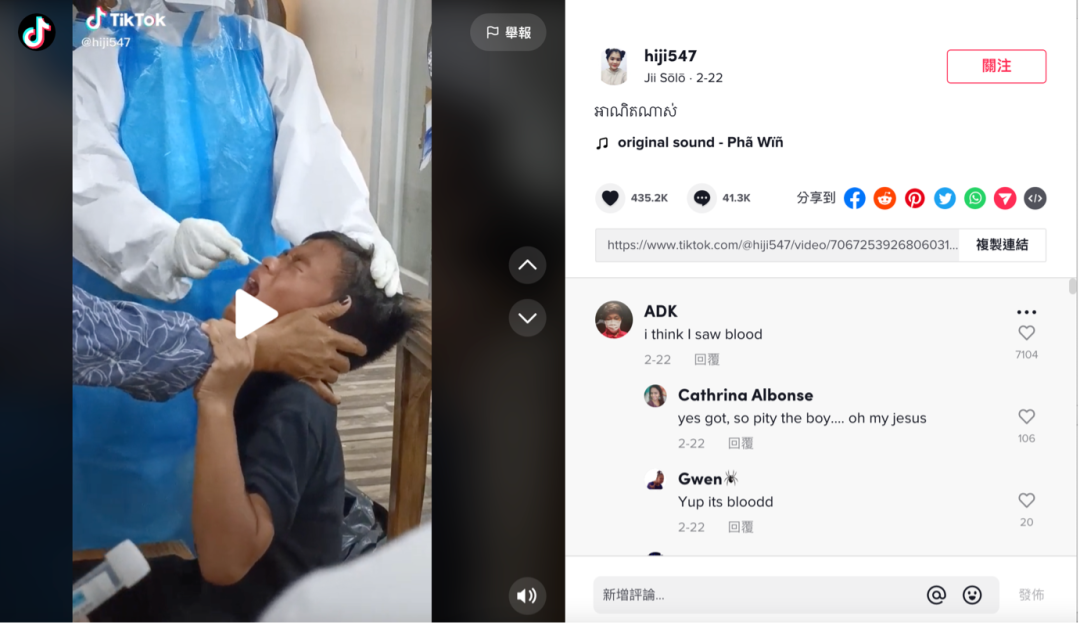The width and height of the screenshot is (1080, 626).
Task: Go to the previous video with up chevron
Action: pos(528,265)
